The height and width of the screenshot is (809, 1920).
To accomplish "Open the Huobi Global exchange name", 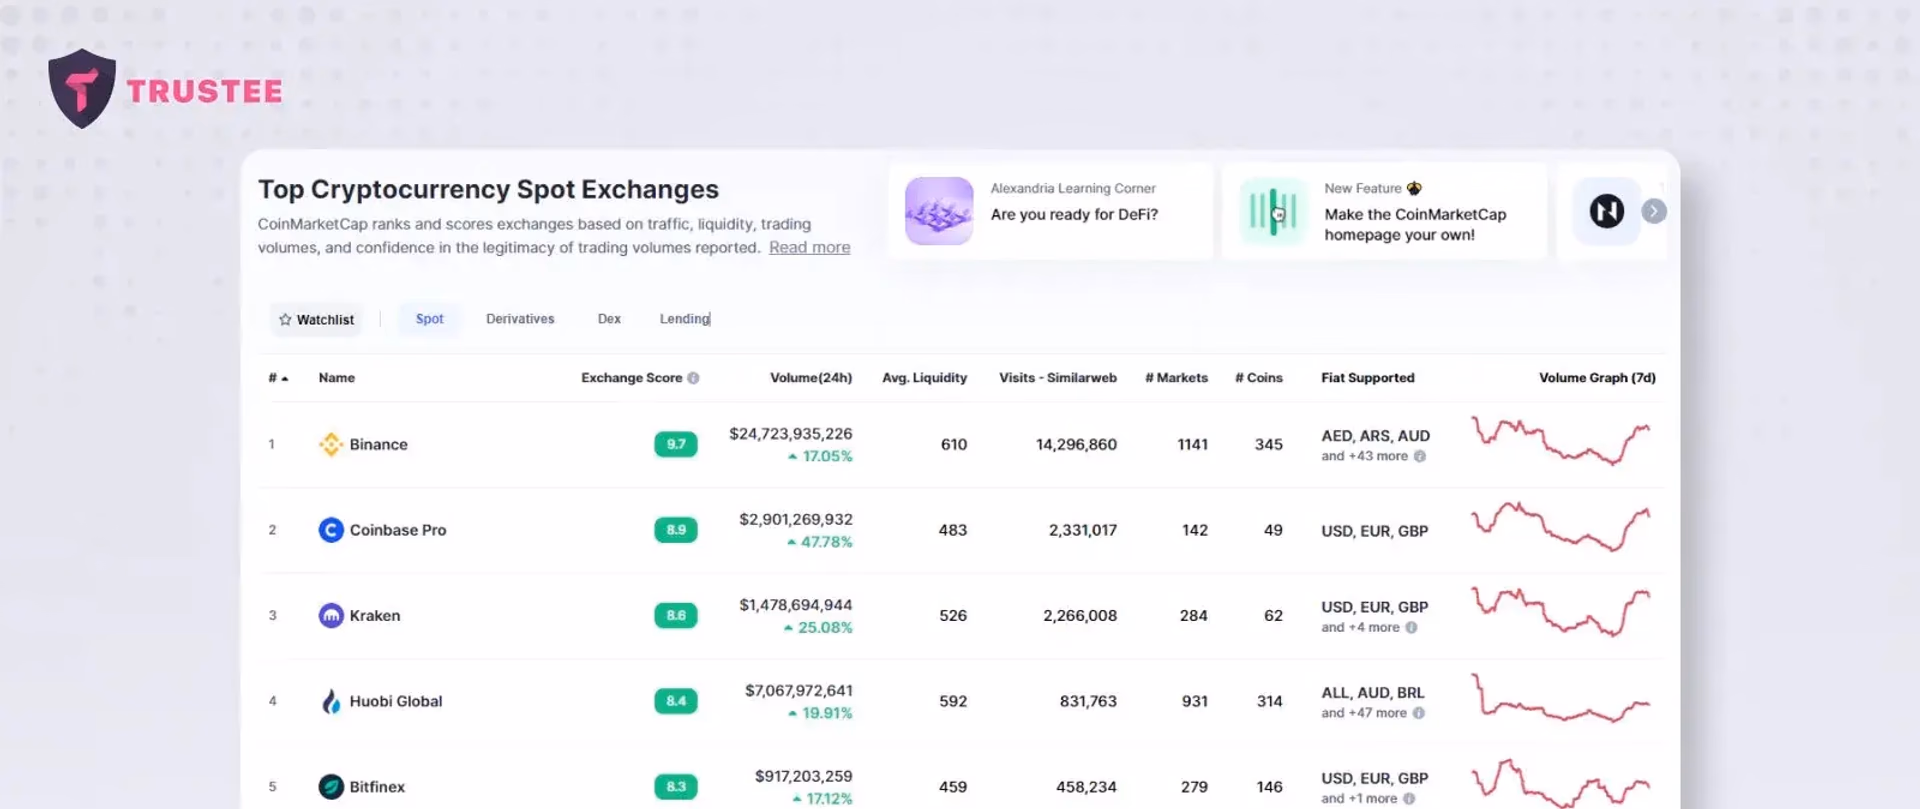I will click(x=396, y=701).
